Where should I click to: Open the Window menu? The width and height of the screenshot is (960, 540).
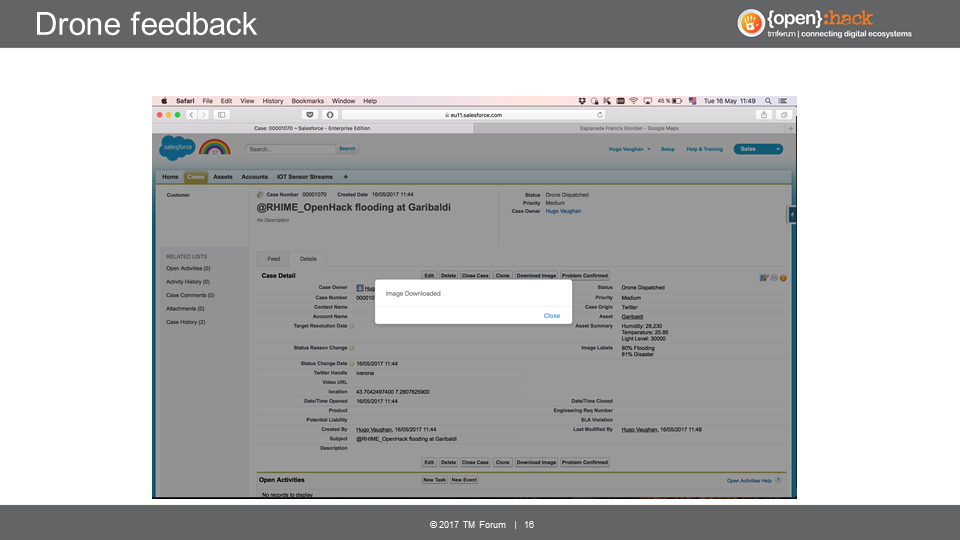(x=343, y=101)
